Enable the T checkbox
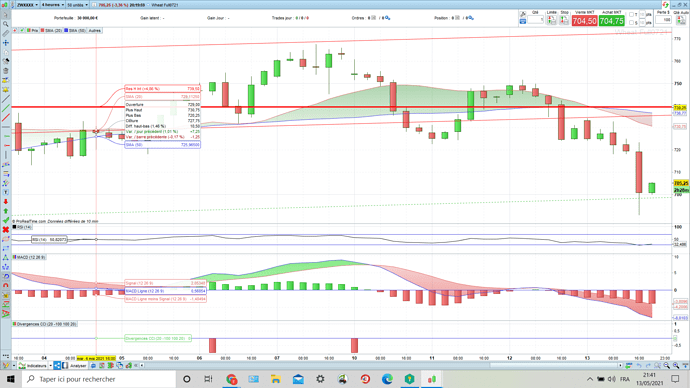Image resolution: width=690 pixels, height=388 pixels. tap(631, 15)
